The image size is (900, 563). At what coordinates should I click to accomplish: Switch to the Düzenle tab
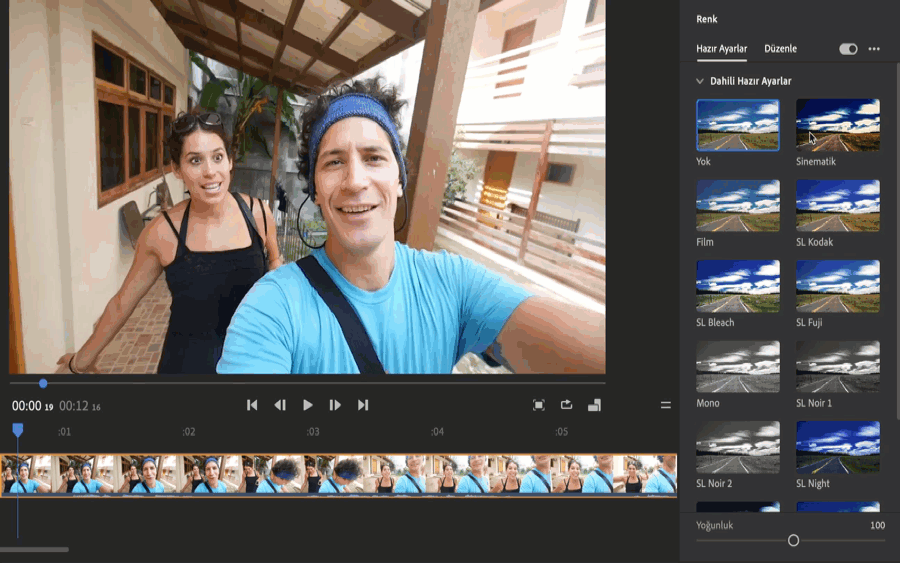click(x=780, y=49)
